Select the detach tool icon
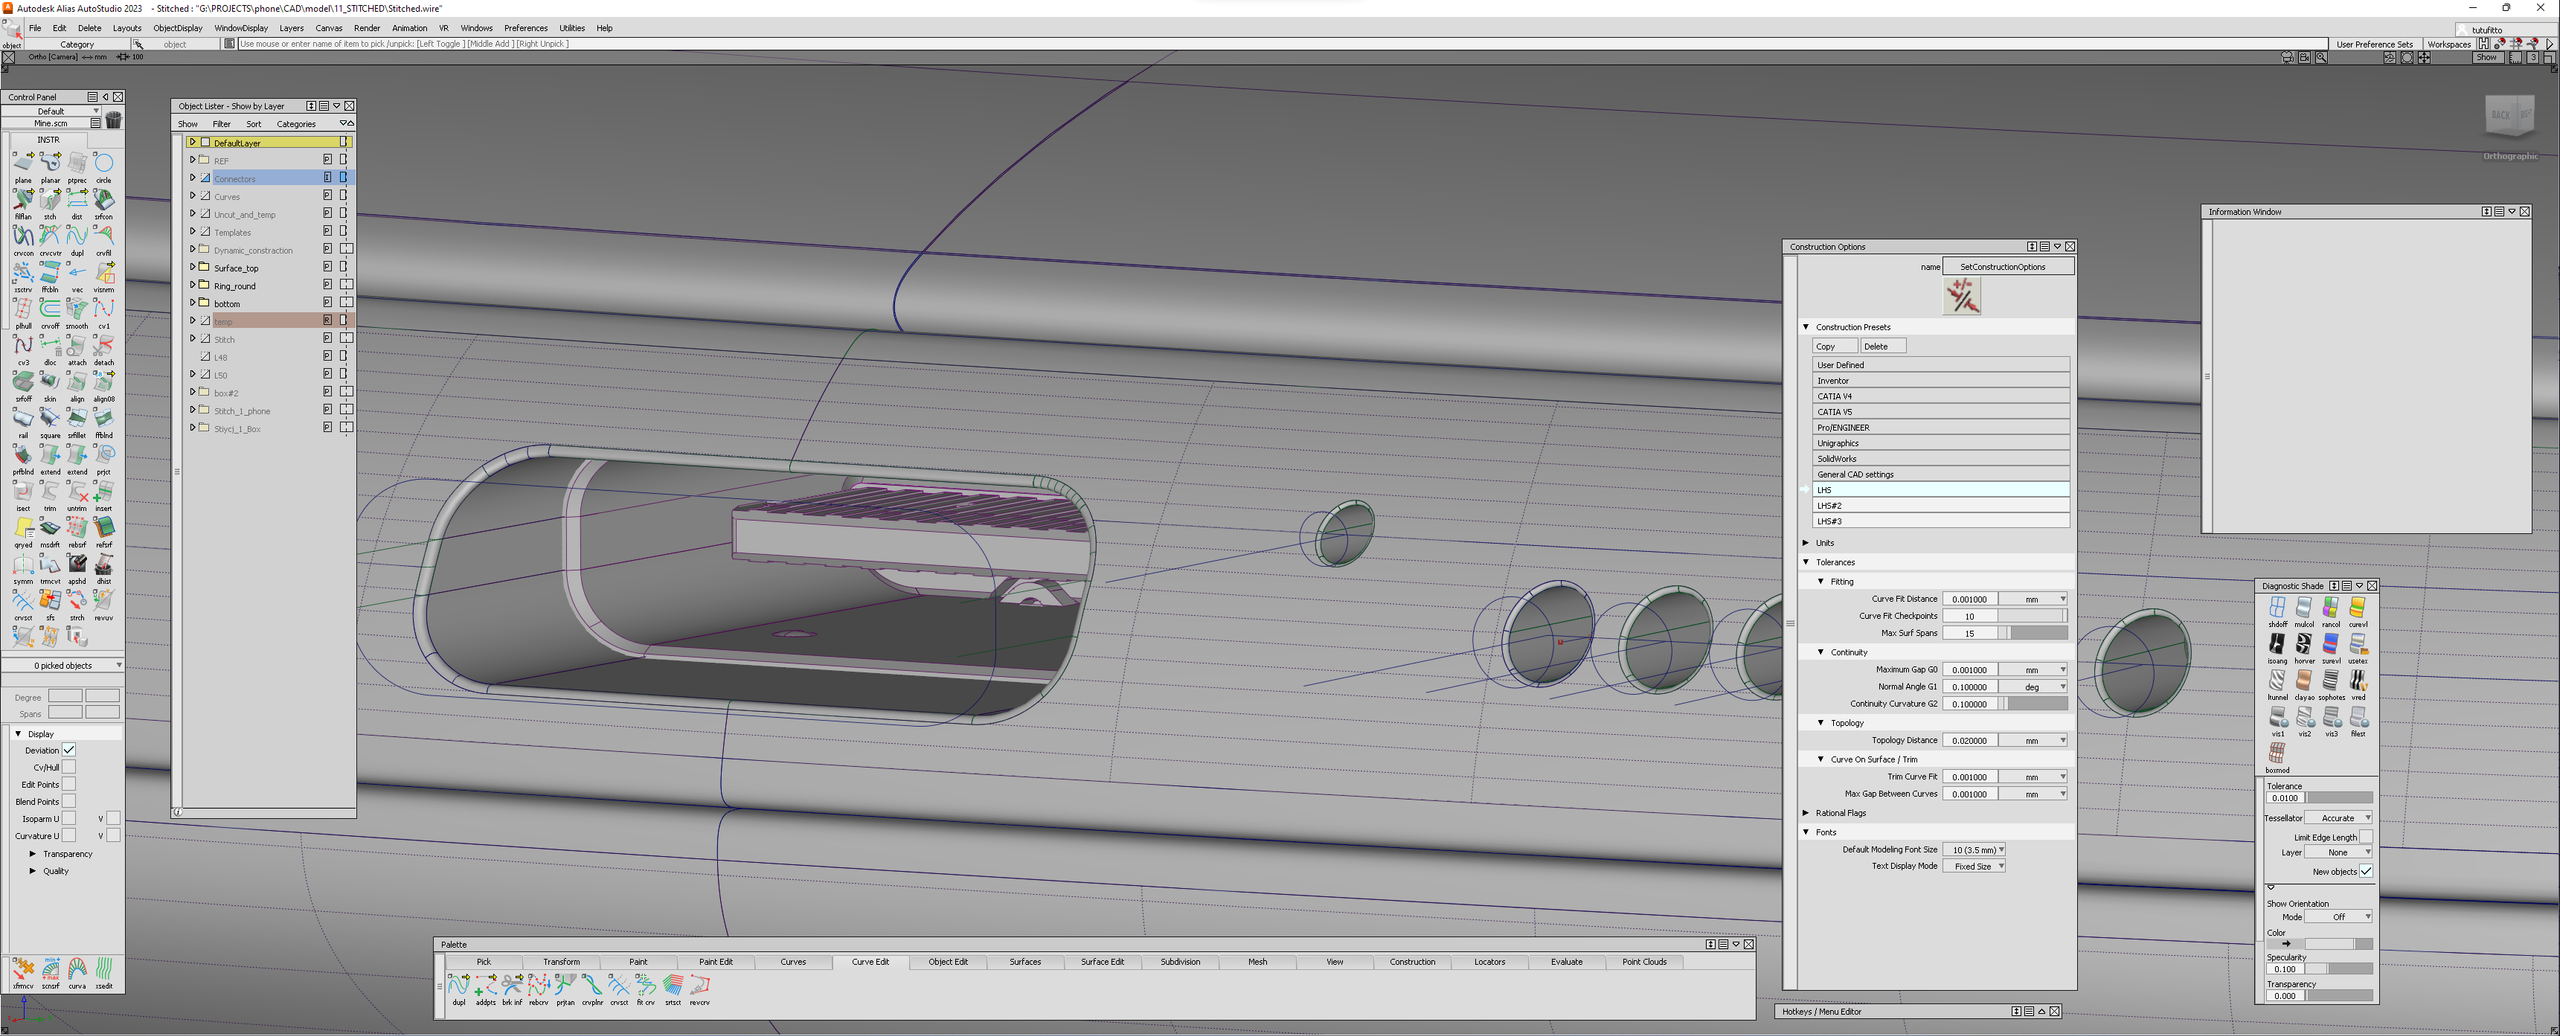2560x1036 pixels. pyautogui.click(x=104, y=346)
